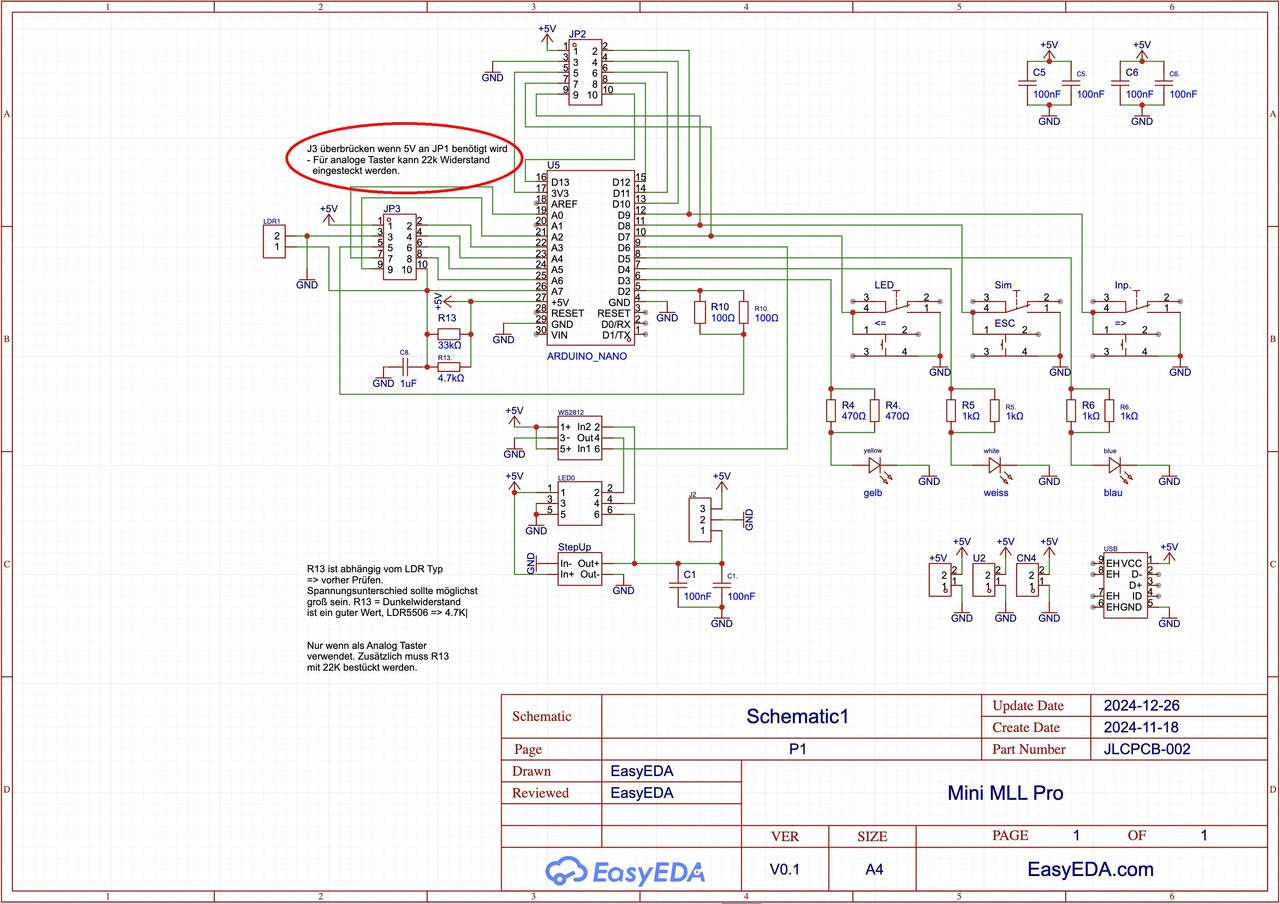Open the EasyEDA.com link in title block
The width and height of the screenshot is (1280, 904).
click(x=1090, y=869)
